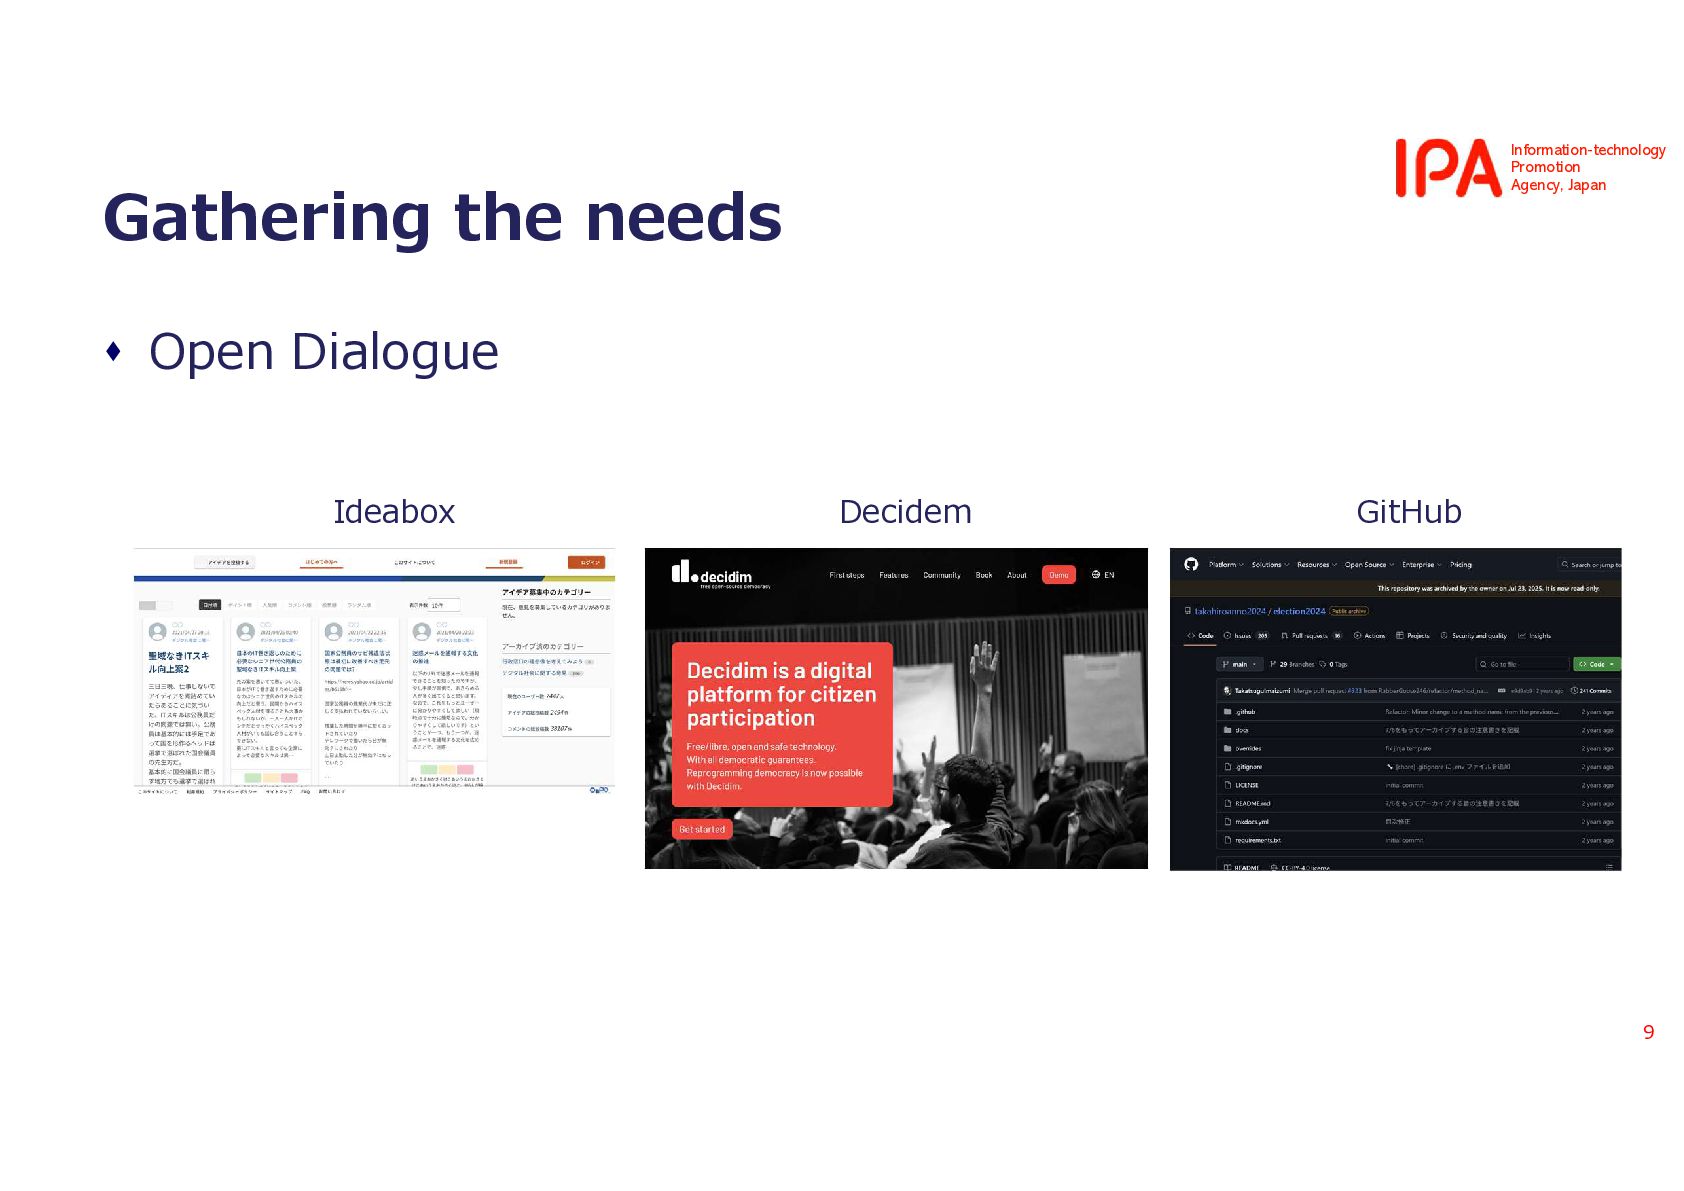1684x1191 pixels.
Task: Click the branch icon beside 29 Branches
Action: pyautogui.click(x=1273, y=664)
